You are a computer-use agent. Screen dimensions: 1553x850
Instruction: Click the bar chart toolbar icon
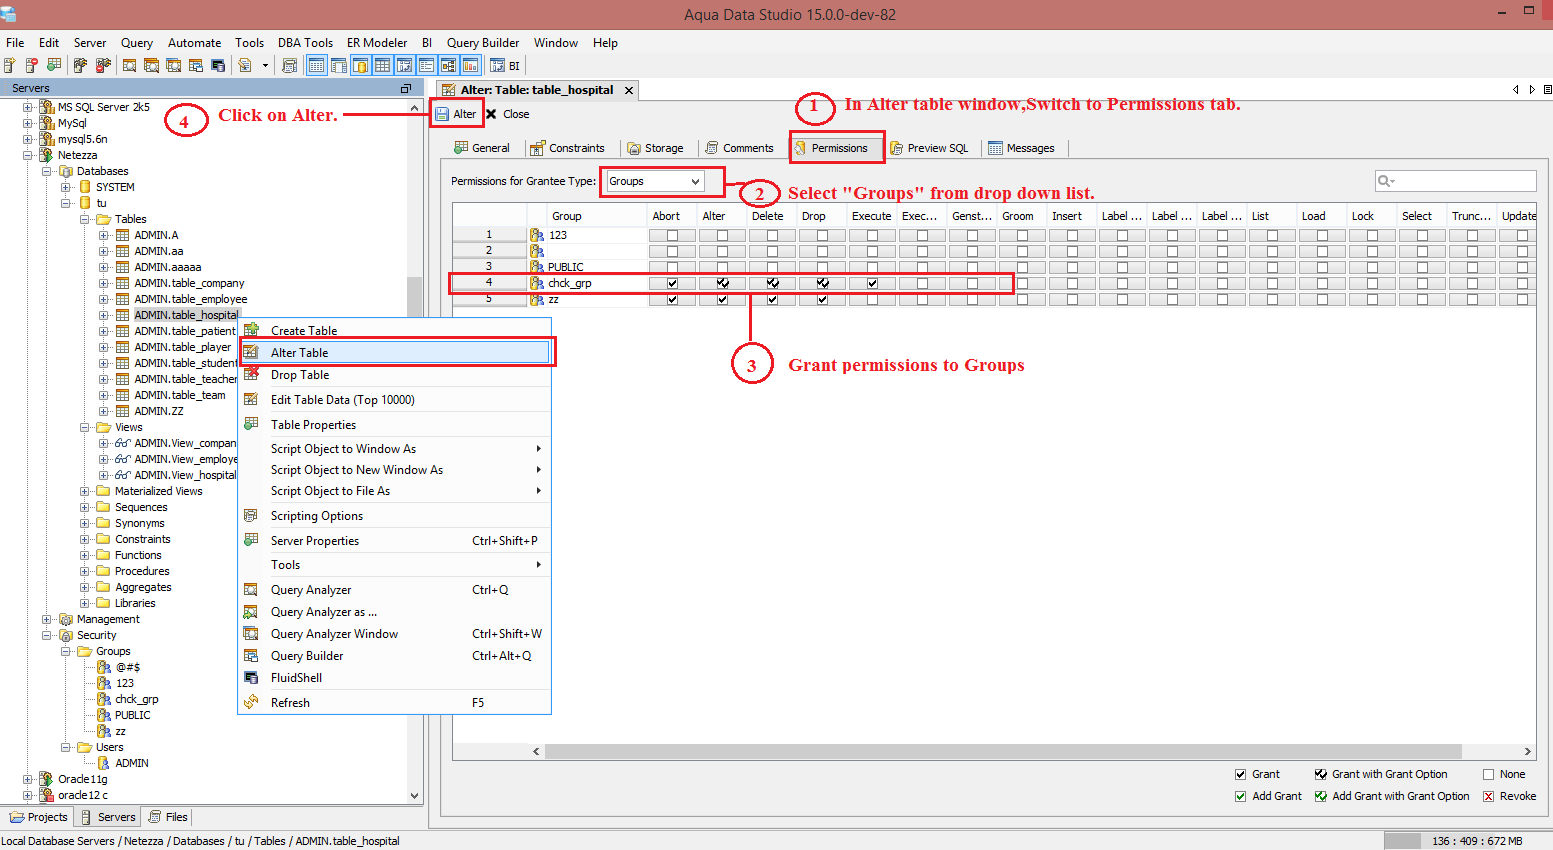click(x=470, y=66)
